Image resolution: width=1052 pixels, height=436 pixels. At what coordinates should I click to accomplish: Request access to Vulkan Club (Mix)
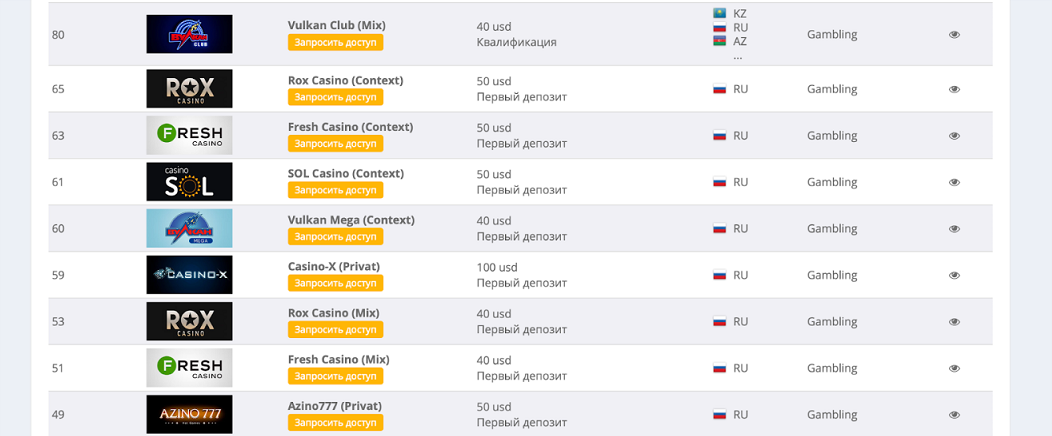coord(335,42)
